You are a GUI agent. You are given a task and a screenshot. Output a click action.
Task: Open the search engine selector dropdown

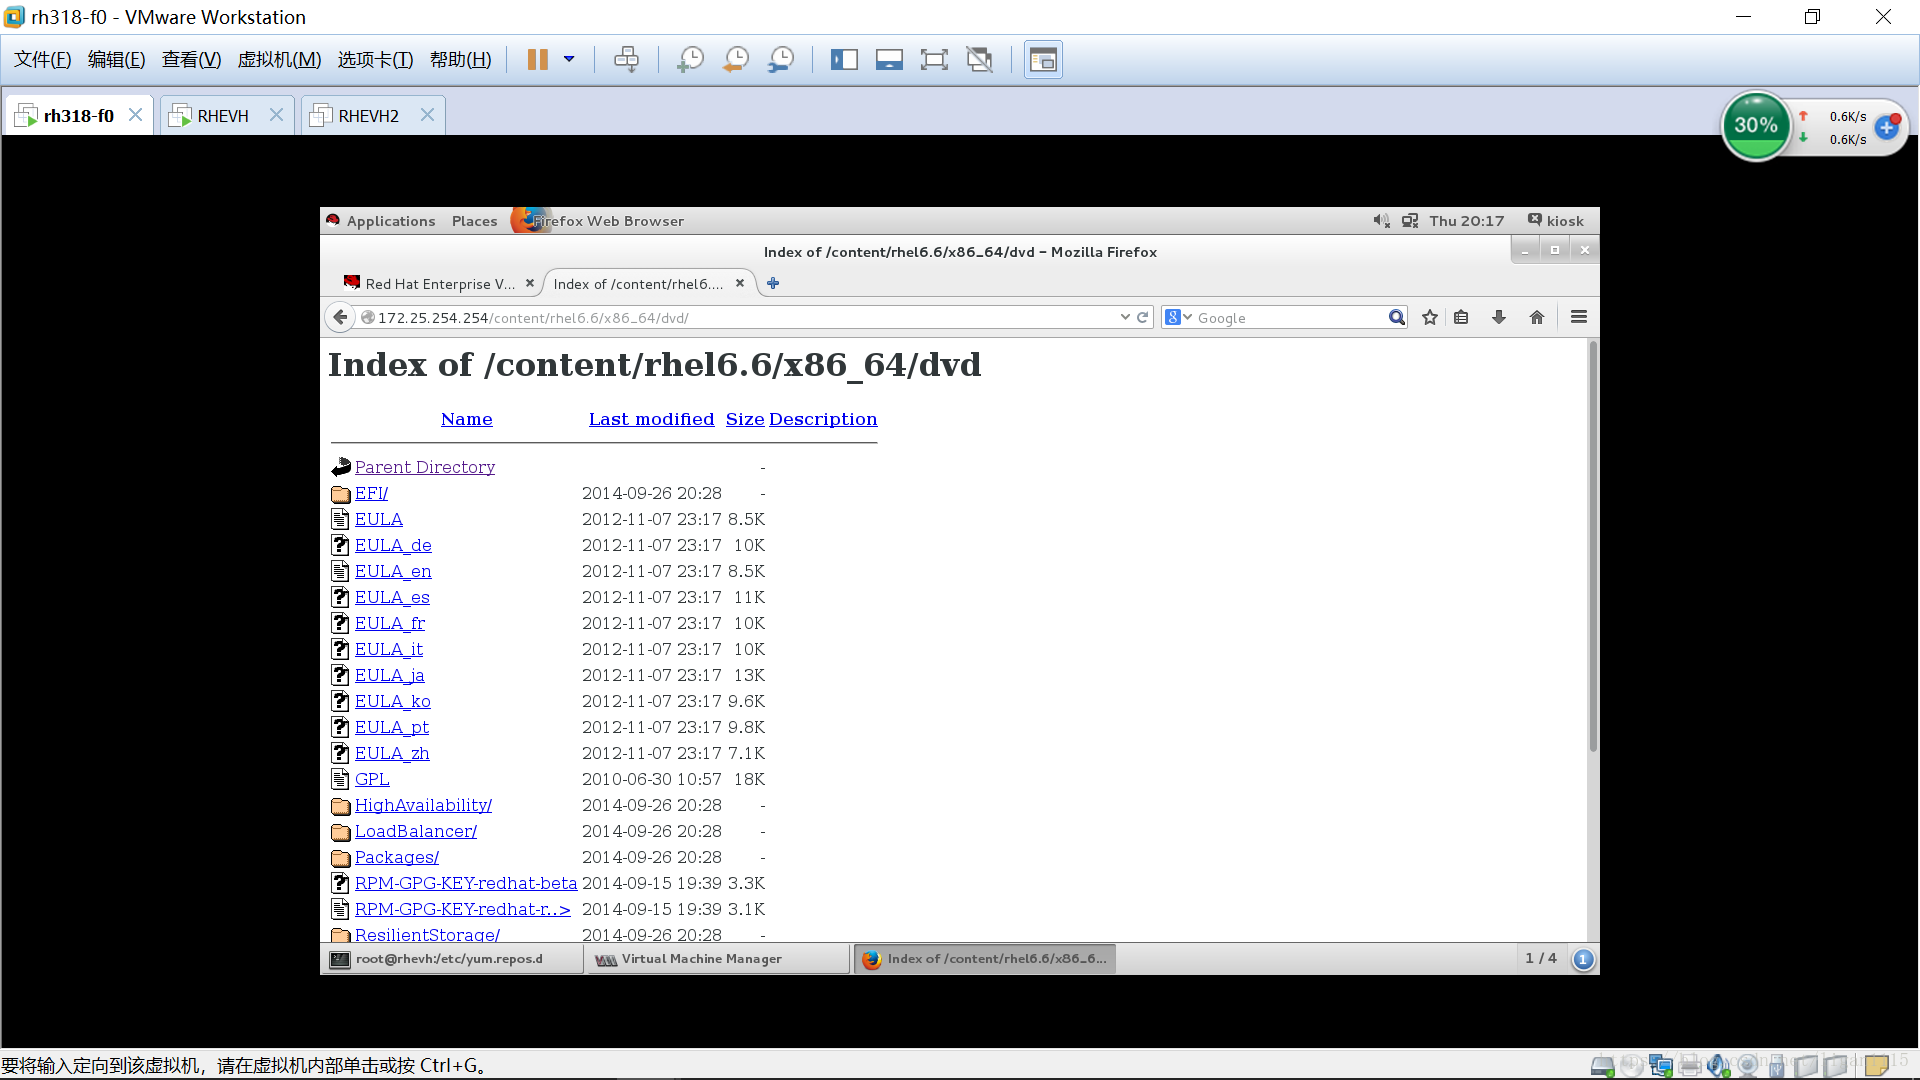1179,317
